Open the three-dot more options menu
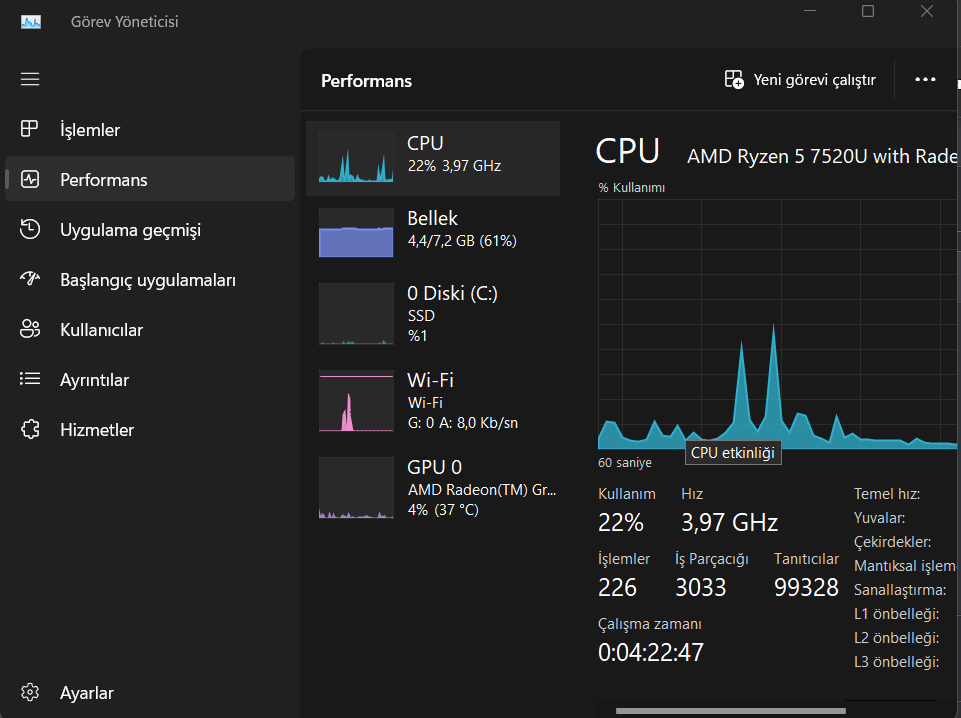The image size is (961, 718). (x=925, y=80)
